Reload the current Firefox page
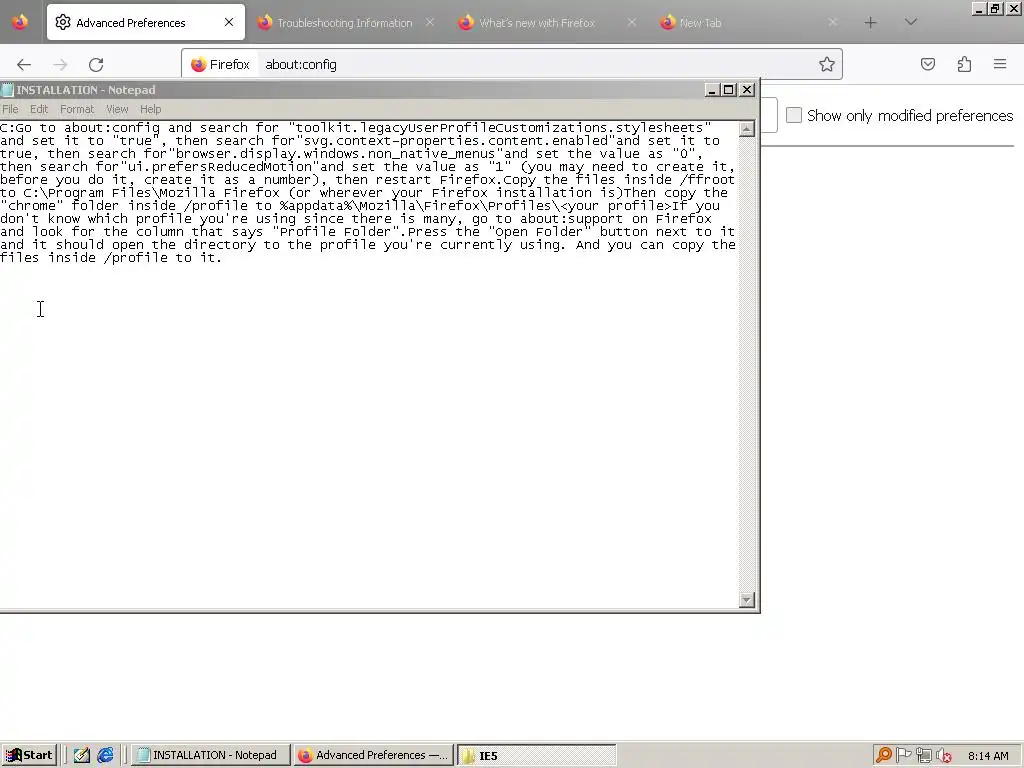This screenshot has width=1024, height=768. tap(96, 65)
